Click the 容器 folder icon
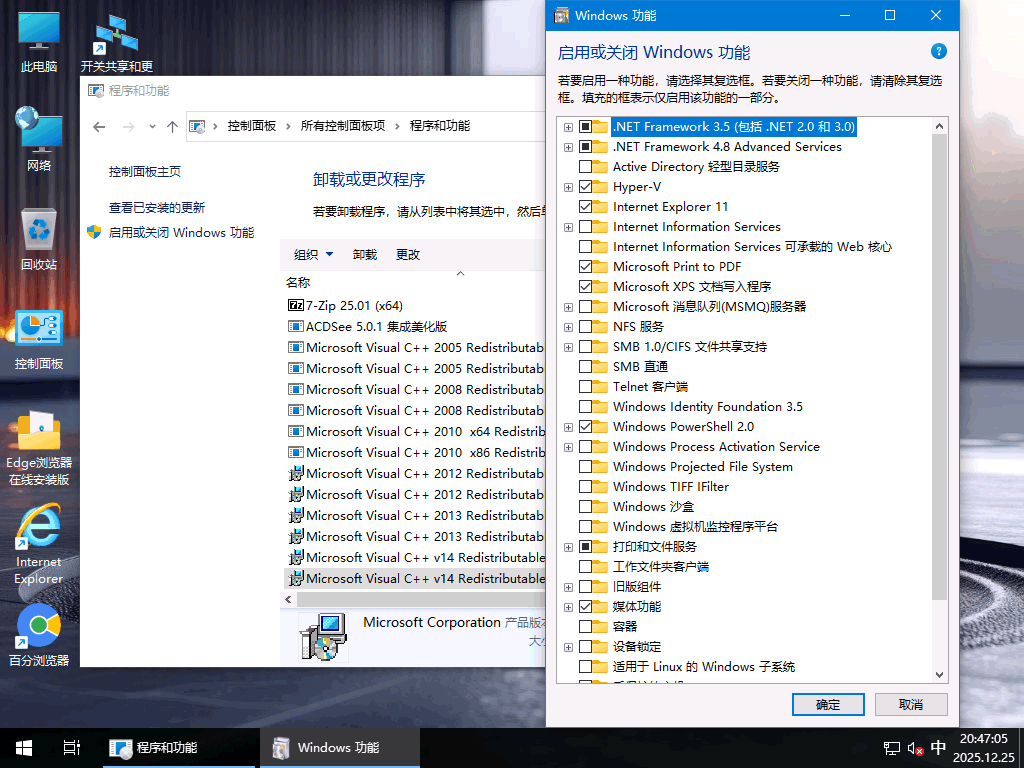The width and height of the screenshot is (1024, 768). pyautogui.click(x=600, y=627)
